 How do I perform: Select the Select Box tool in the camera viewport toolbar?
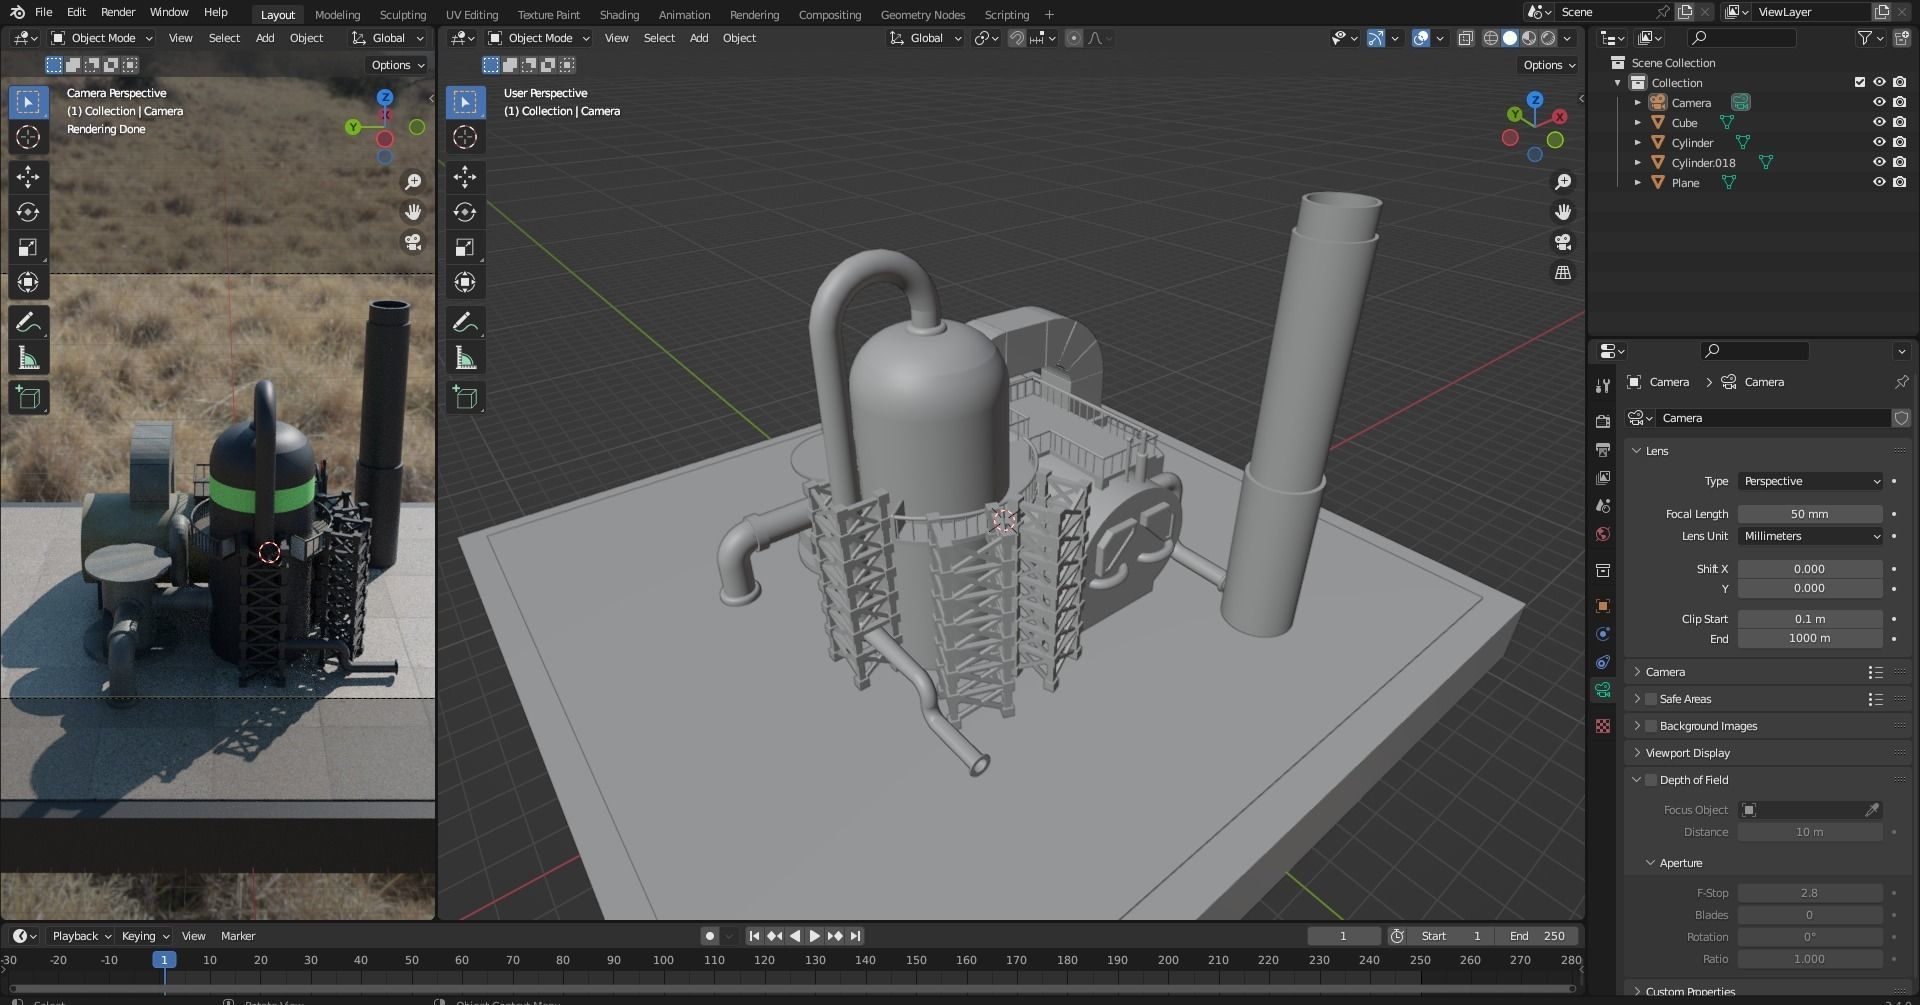(28, 102)
